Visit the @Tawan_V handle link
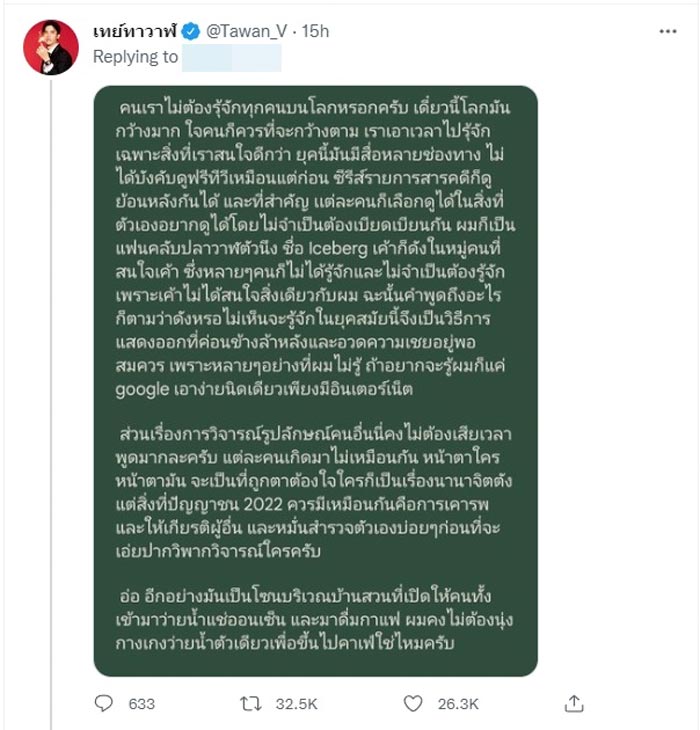The image size is (700, 730). (x=248, y=33)
